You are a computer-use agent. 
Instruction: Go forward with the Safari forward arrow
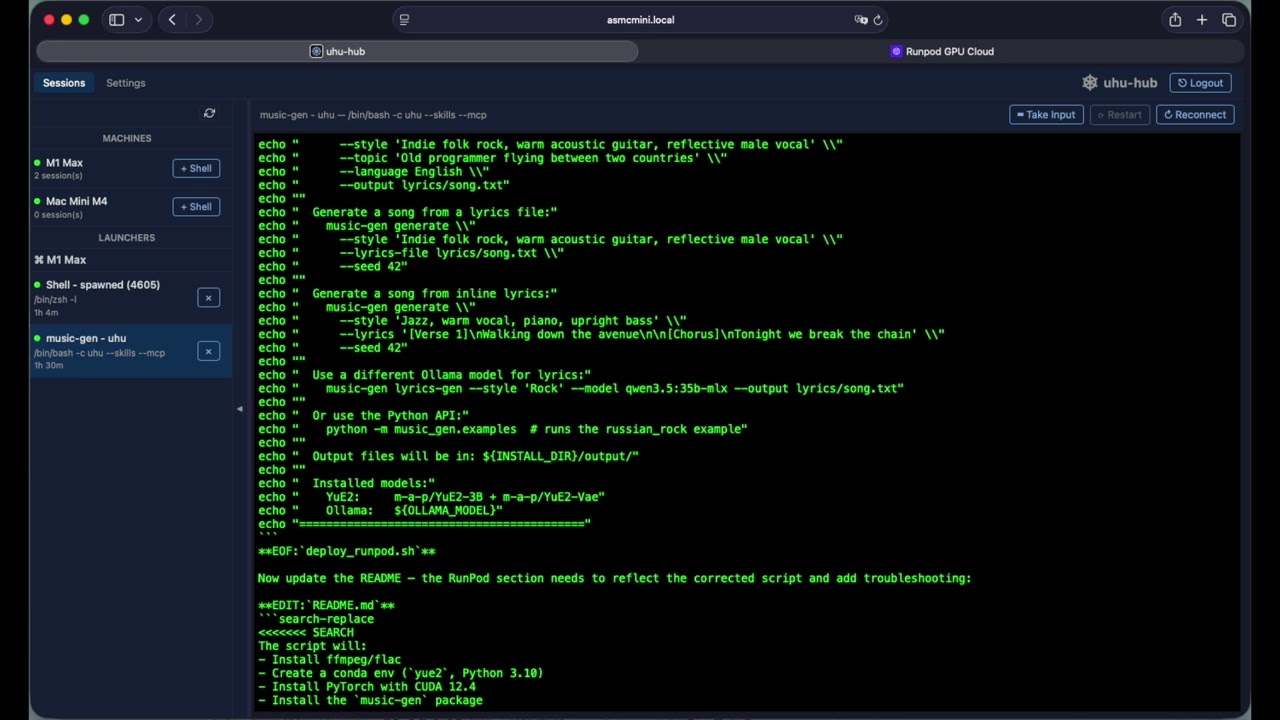pos(198,20)
